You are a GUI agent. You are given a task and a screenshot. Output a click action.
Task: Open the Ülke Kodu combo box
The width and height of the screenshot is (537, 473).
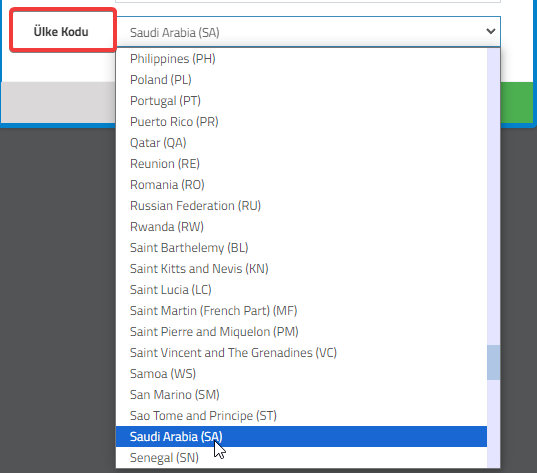pyautogui.click(x=308, y=32)
